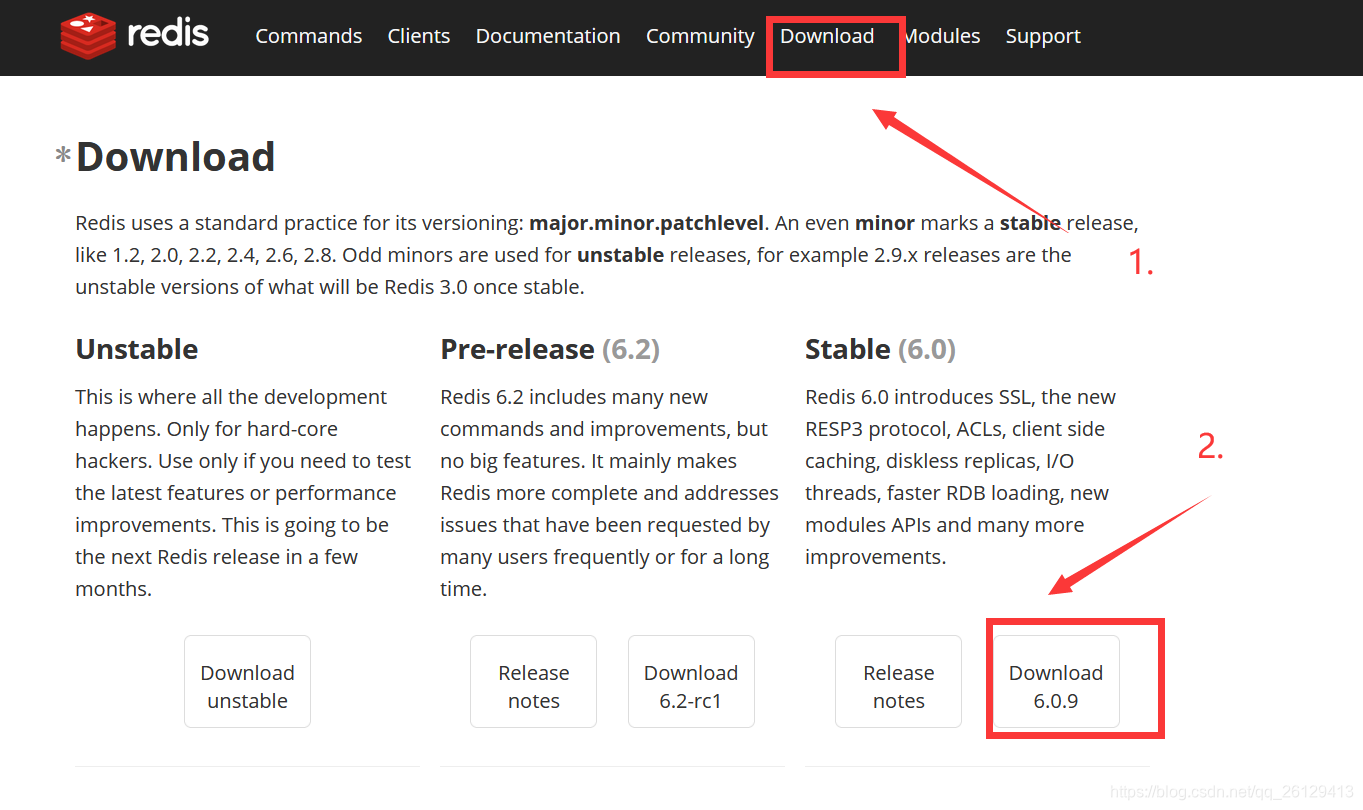Open the Community nav link
The width and height of the screenshot is (1363, 810).
(700, 37)
